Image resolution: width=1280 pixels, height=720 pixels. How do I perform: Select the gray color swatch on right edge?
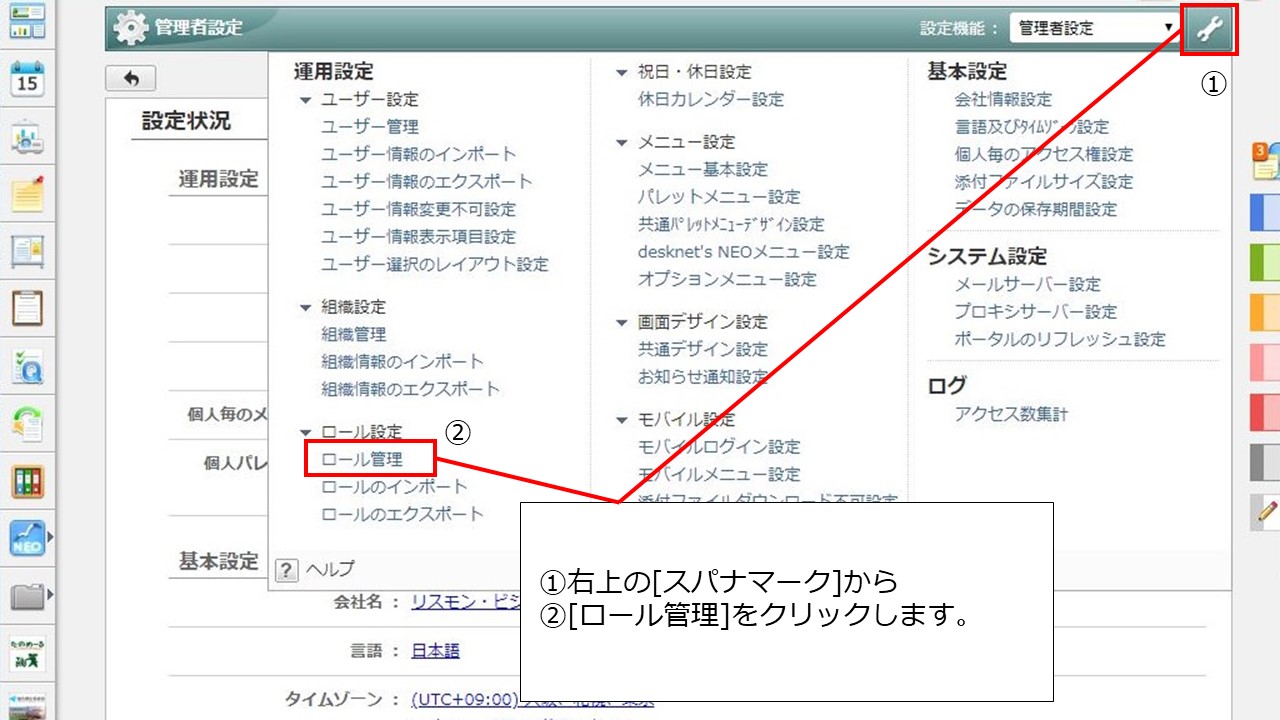click(1266, 462)
